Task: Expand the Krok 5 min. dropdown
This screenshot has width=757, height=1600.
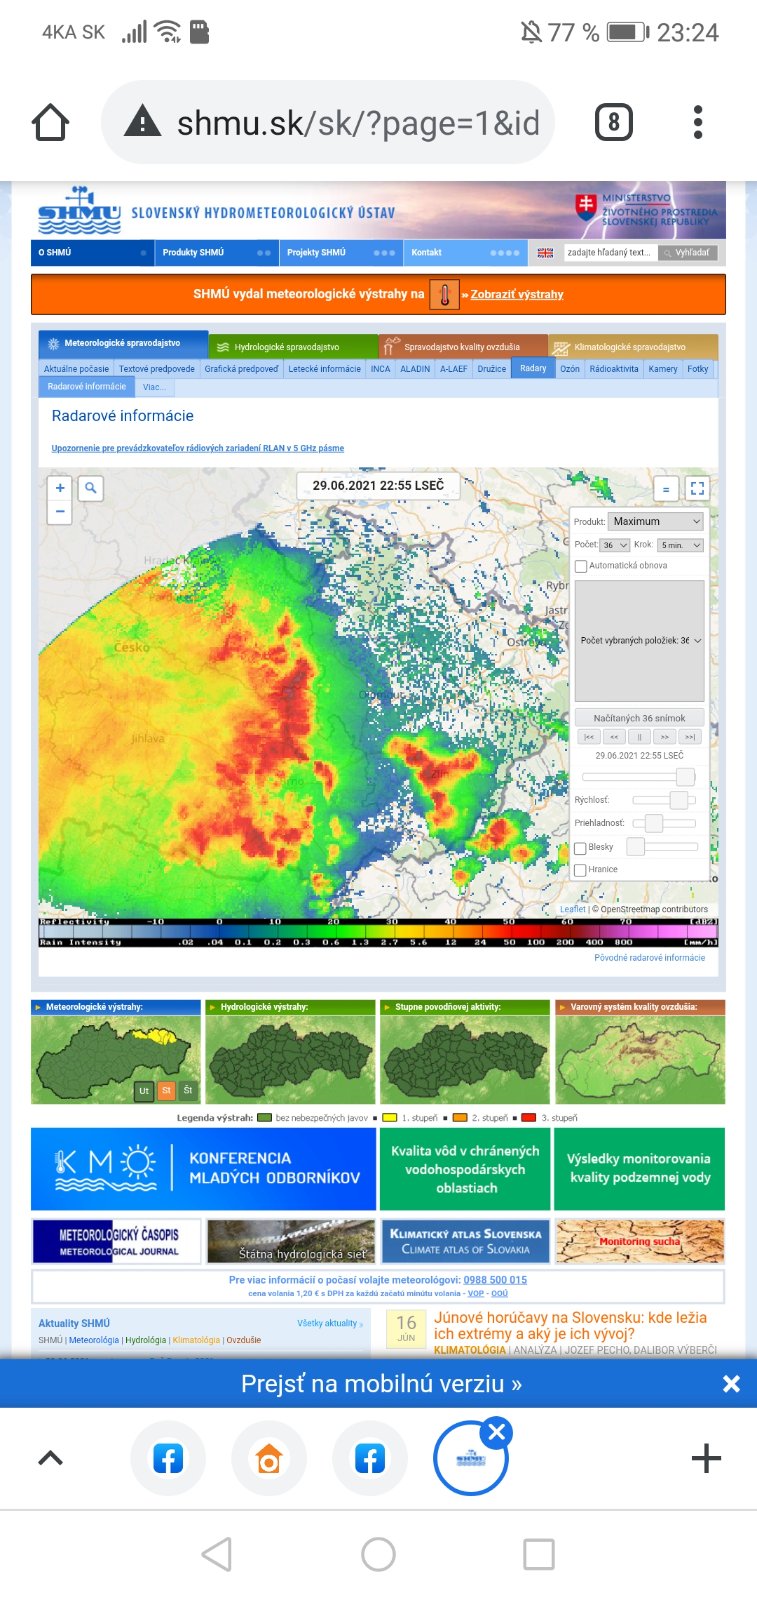Action: (x=680, y=545)
